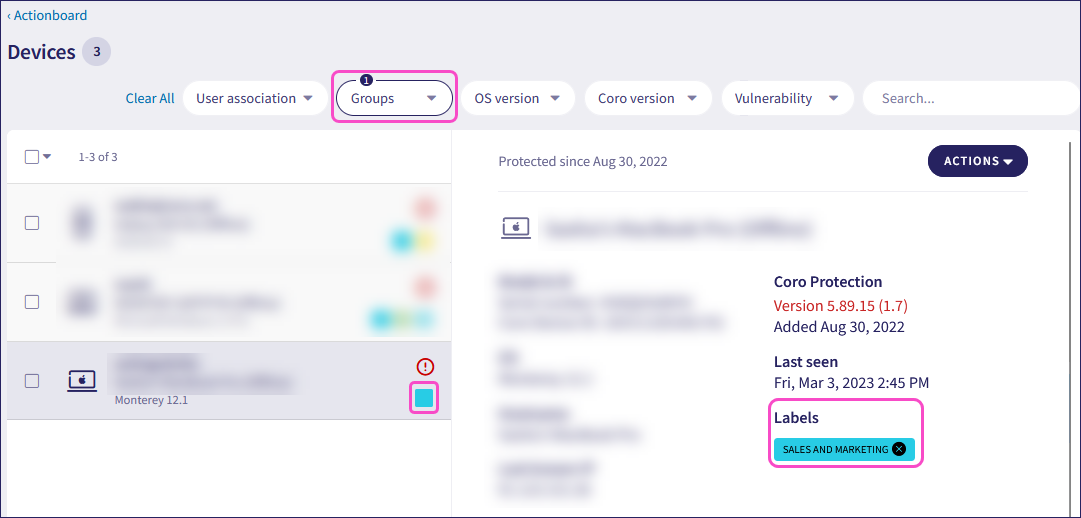
Task: Open the Actions menu button
Action: (977, 161)
